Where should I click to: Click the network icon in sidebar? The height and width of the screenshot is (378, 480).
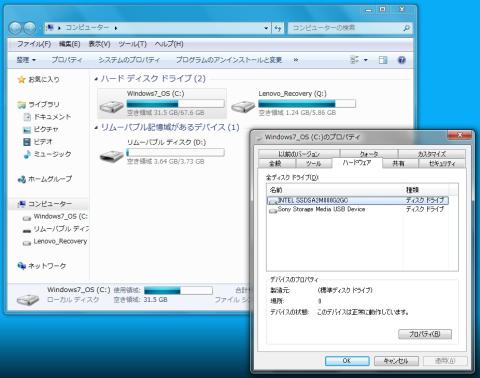22,266
